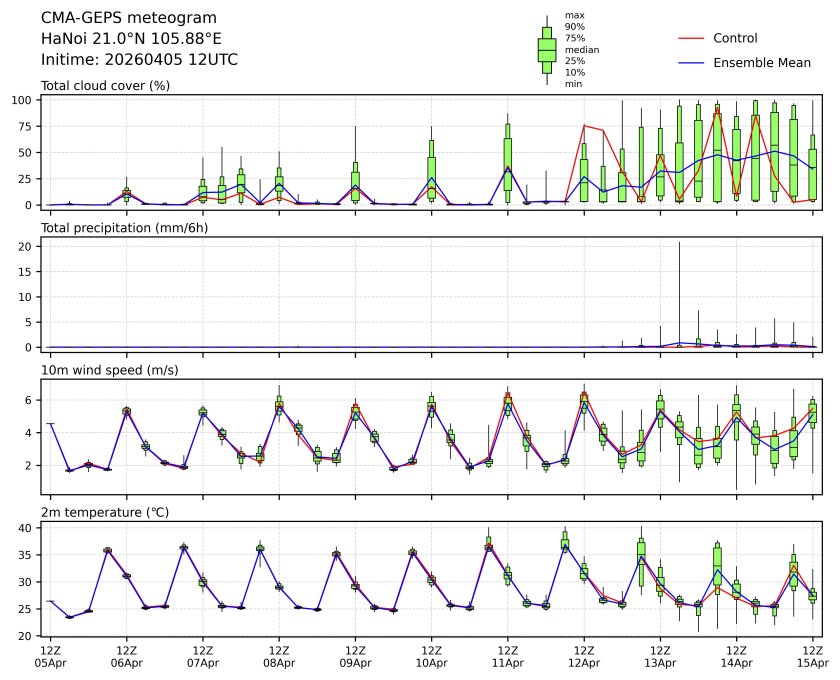Click the max label in the legend
The image size is (840, 680).
[573, 16]
